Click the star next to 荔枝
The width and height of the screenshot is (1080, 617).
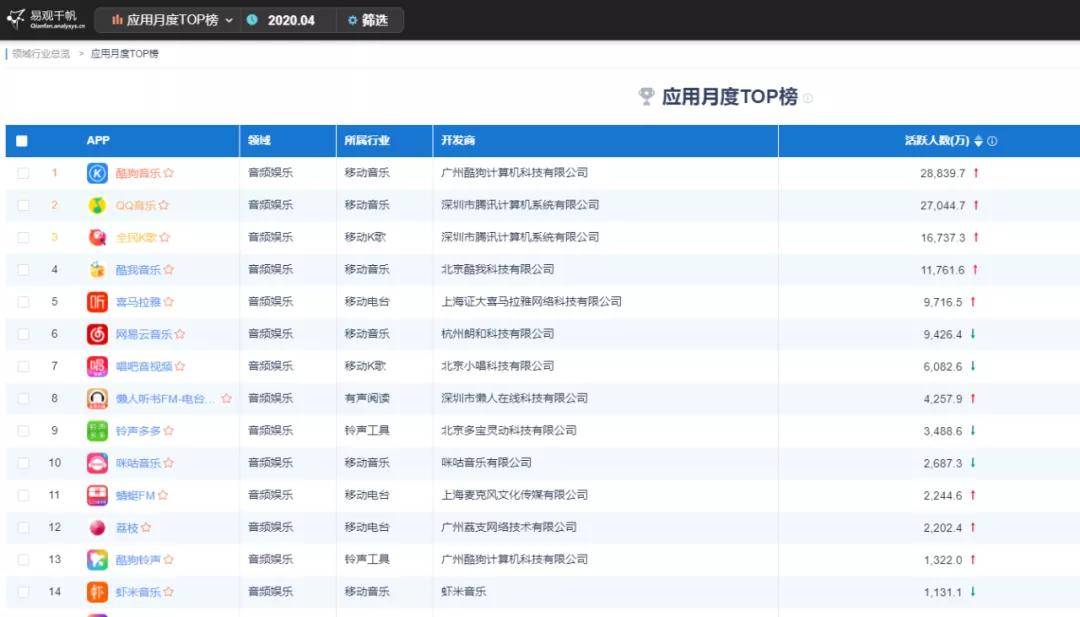[146, 527]
